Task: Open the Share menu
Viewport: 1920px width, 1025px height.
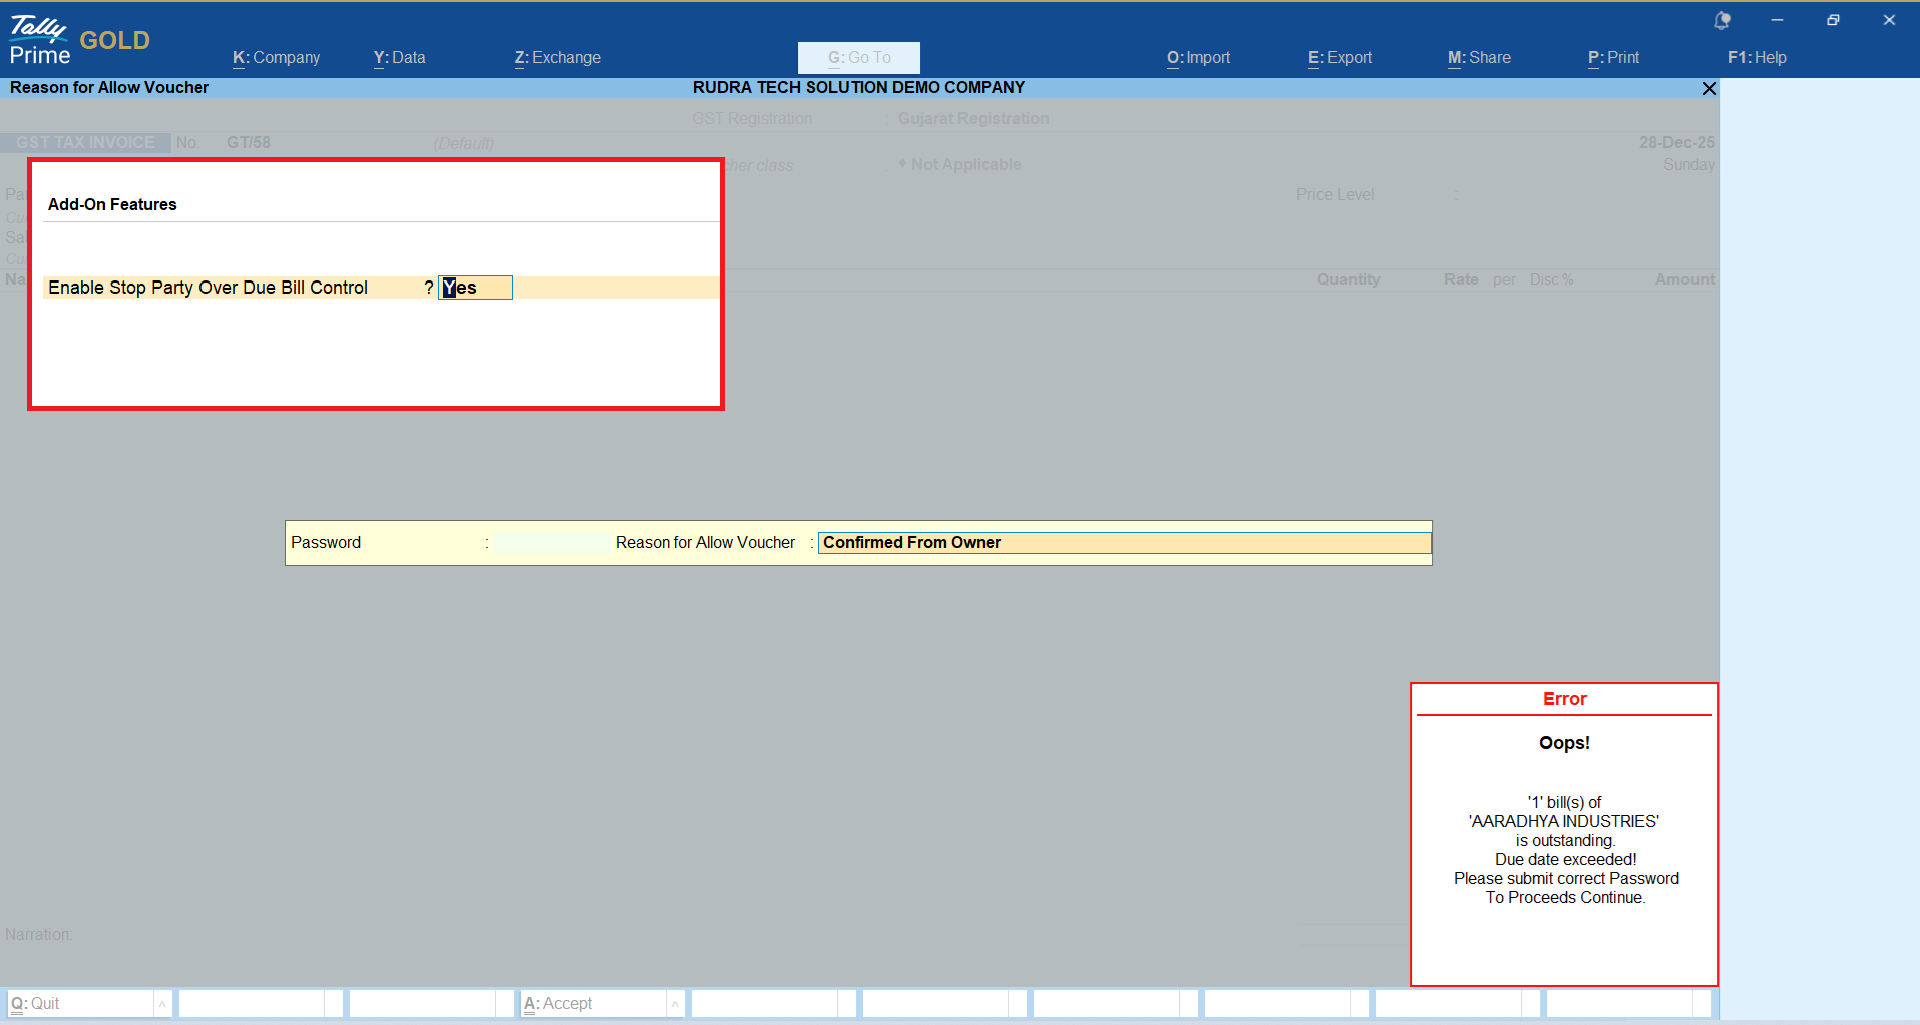Action: tap(1479, 58)
